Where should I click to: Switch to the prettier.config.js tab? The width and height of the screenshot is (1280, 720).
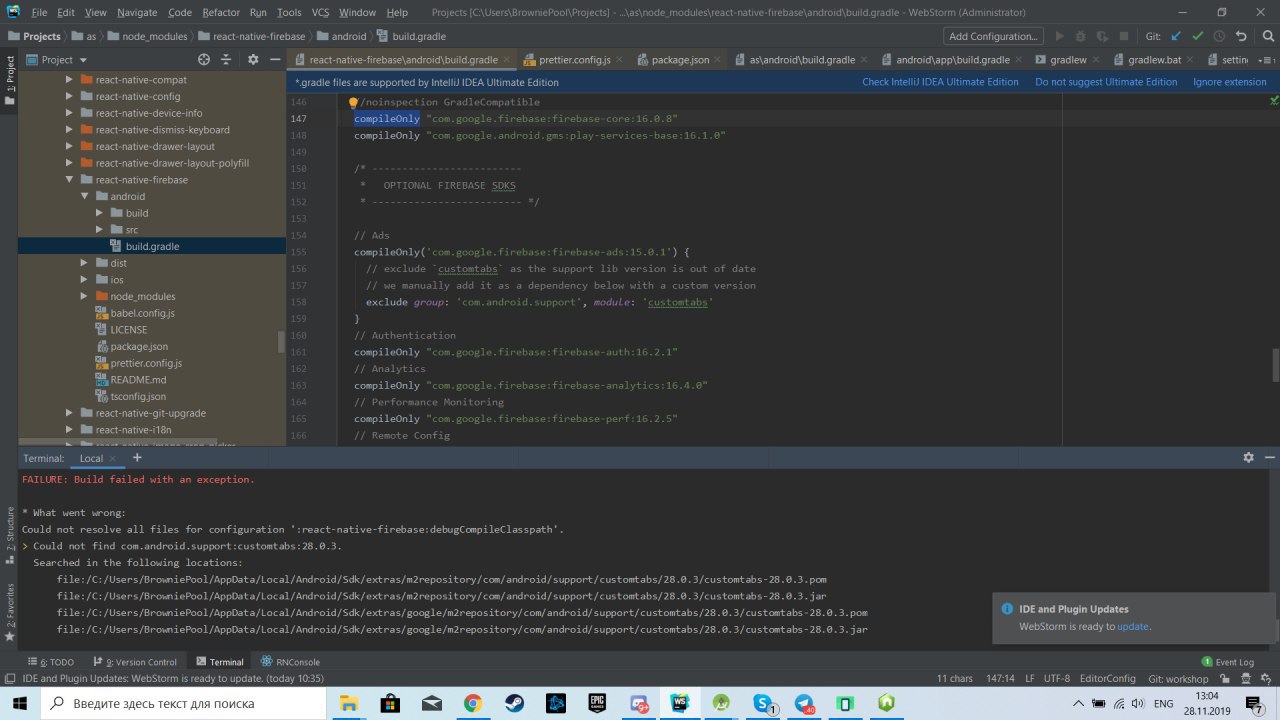tap(574, 60)
